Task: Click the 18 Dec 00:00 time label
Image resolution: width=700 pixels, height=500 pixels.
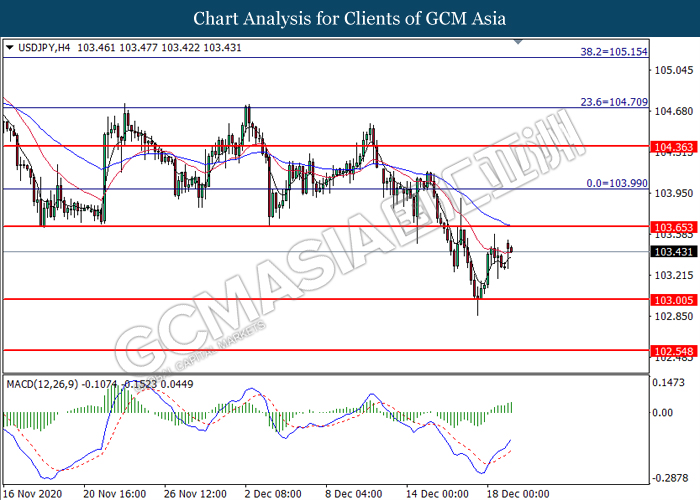Action: [518, 494]
